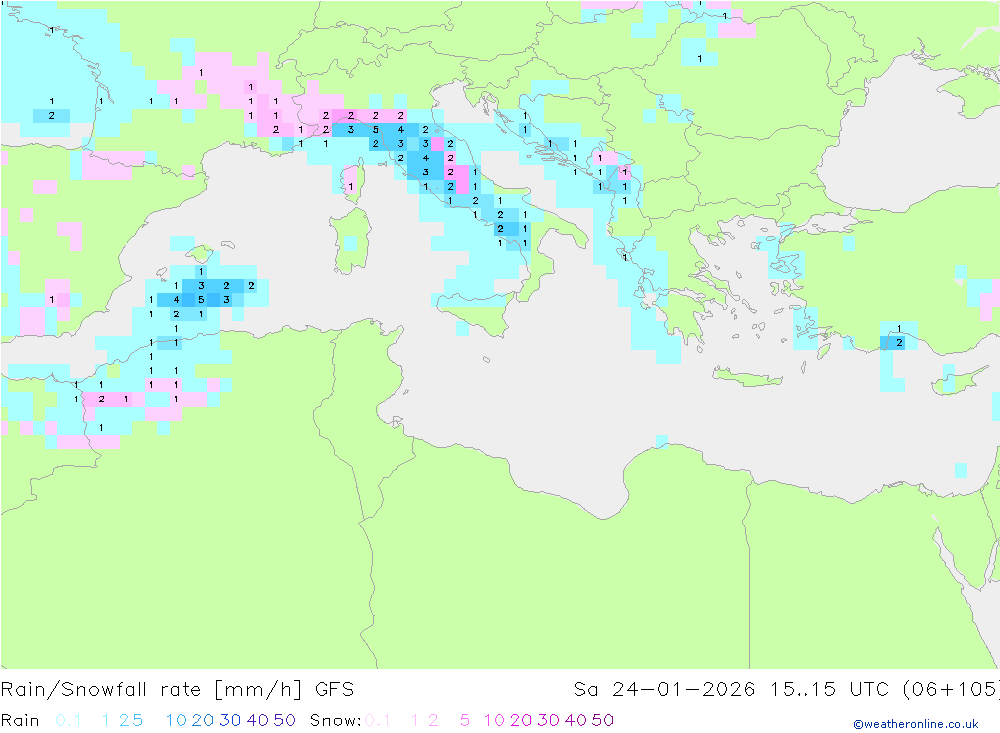
Task: Click the 'Rain' legend label
Action: (x=20, y=720)
